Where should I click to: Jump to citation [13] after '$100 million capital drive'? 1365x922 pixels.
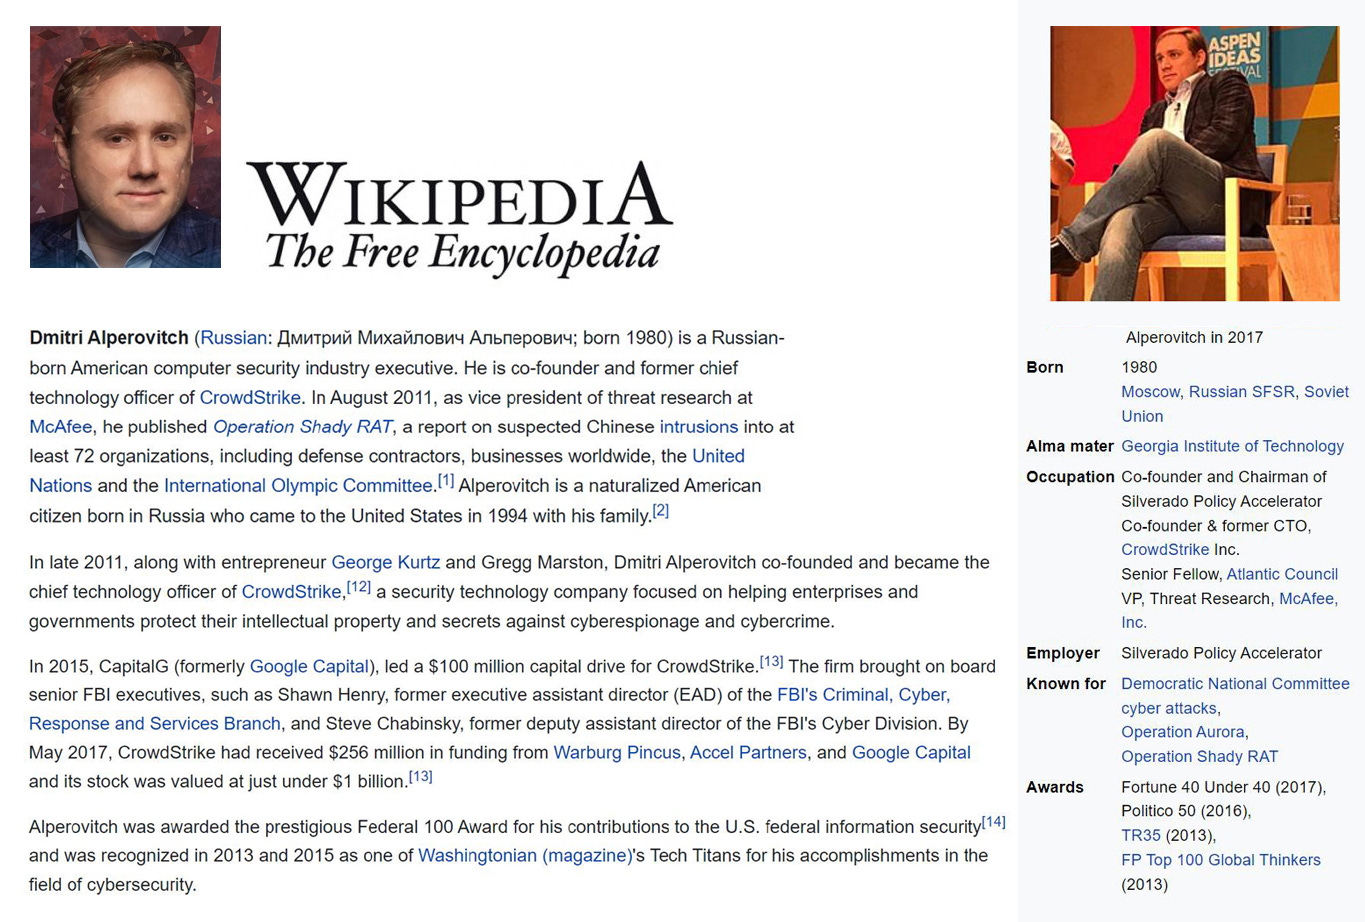(x=771, y=662)
